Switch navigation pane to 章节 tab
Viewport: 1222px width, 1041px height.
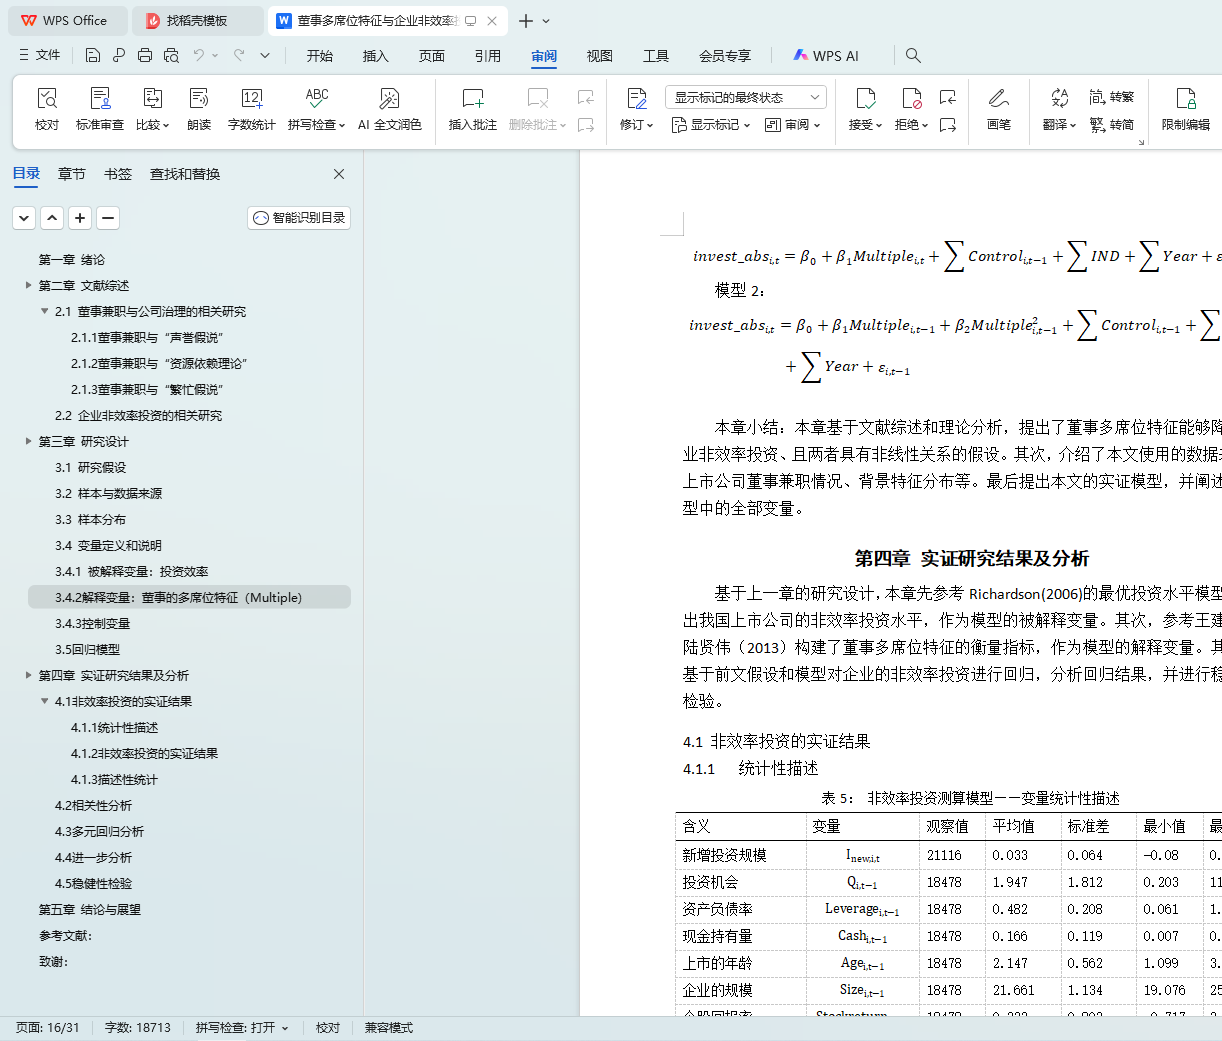[x=72, y=174]
